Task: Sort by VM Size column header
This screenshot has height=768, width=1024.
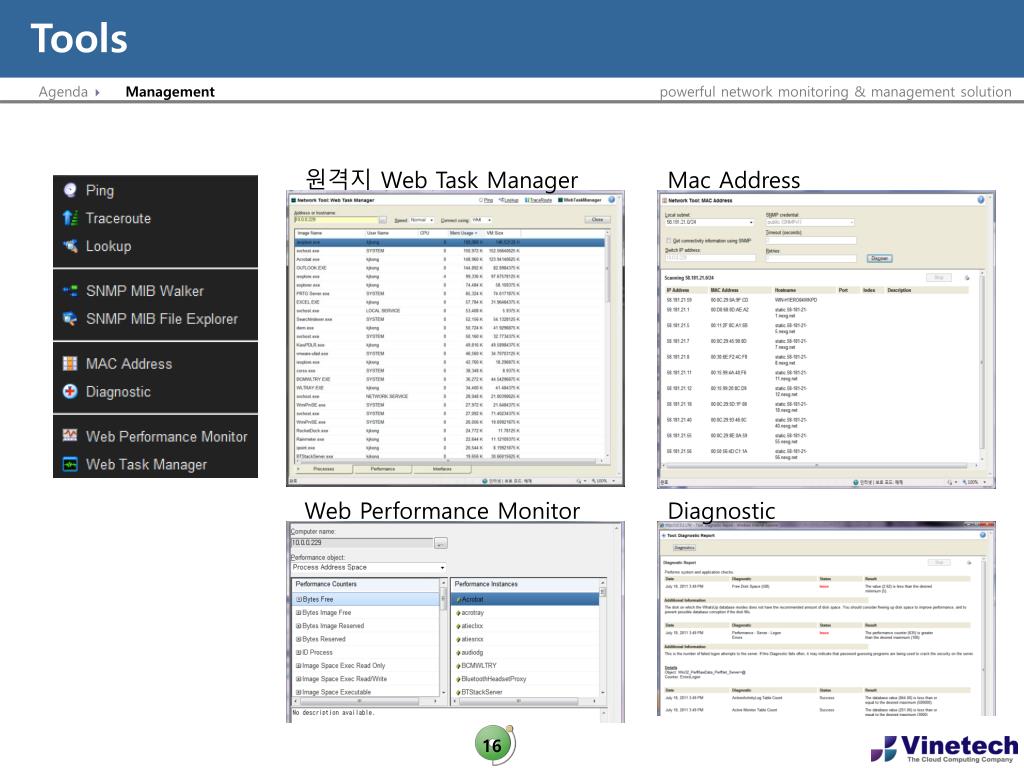Action: (x=502, y=233)
